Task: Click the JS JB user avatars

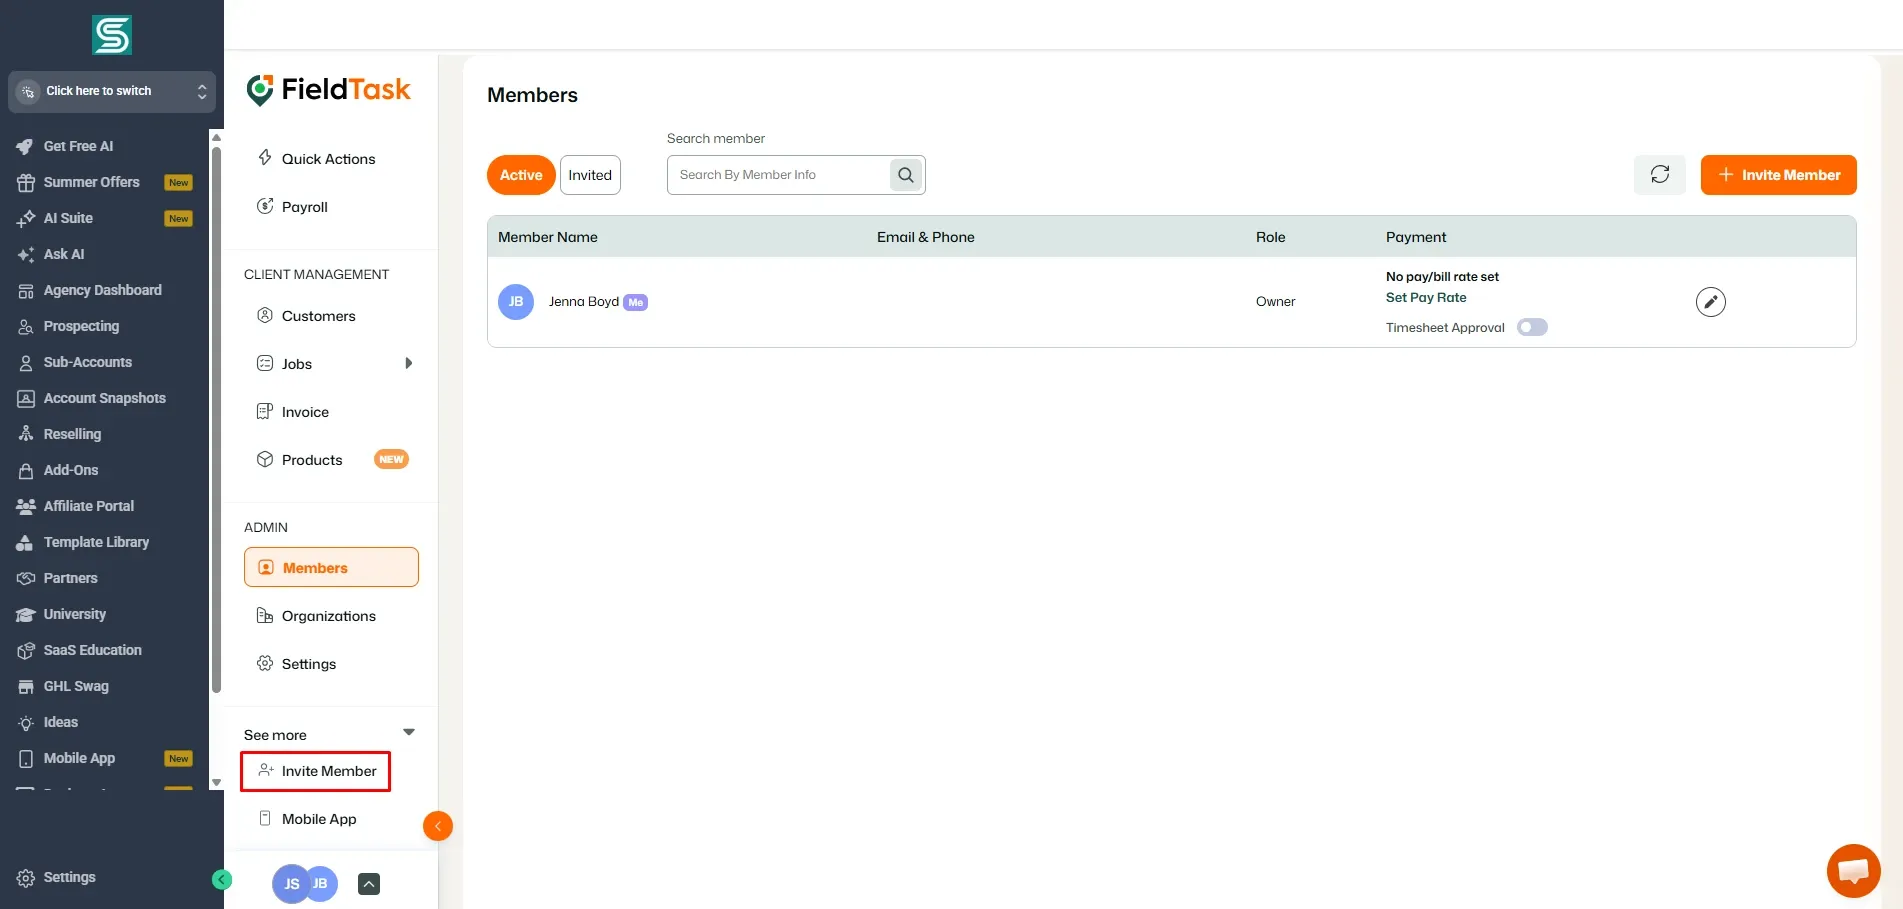Action: (x=305, y=883)
